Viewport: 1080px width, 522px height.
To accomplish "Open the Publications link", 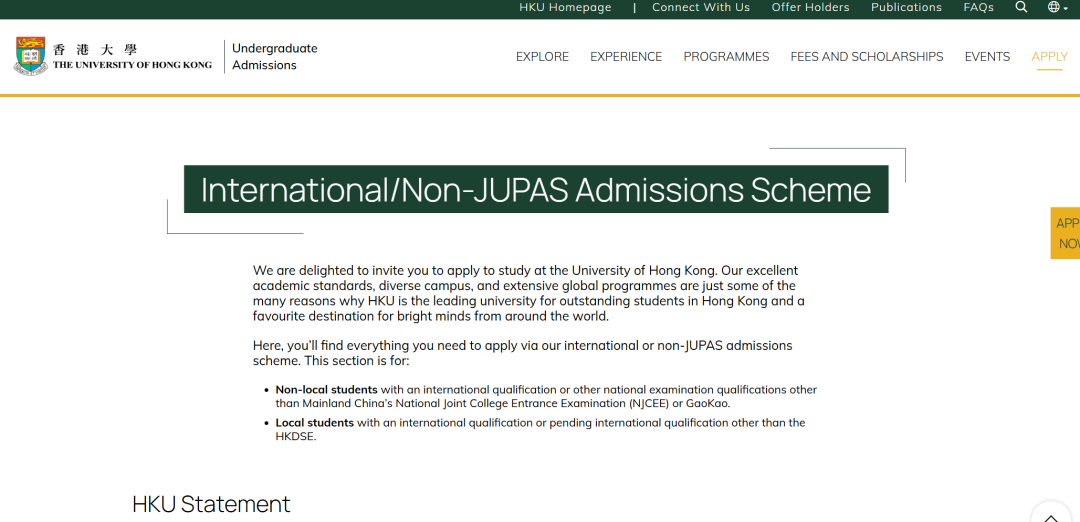I will point(906,8).
